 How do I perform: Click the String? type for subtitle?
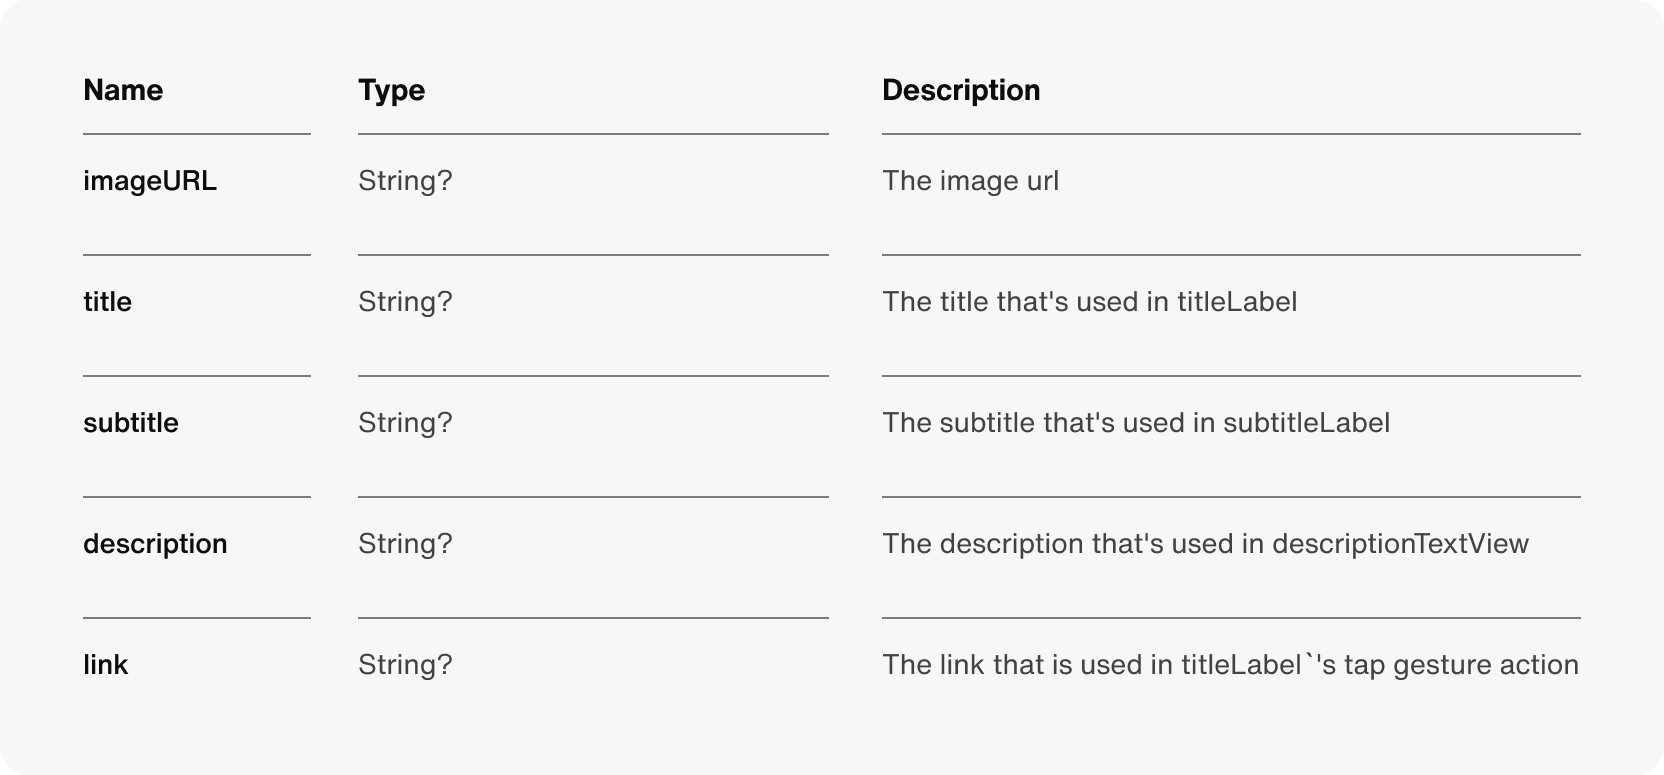click(405, 423)
